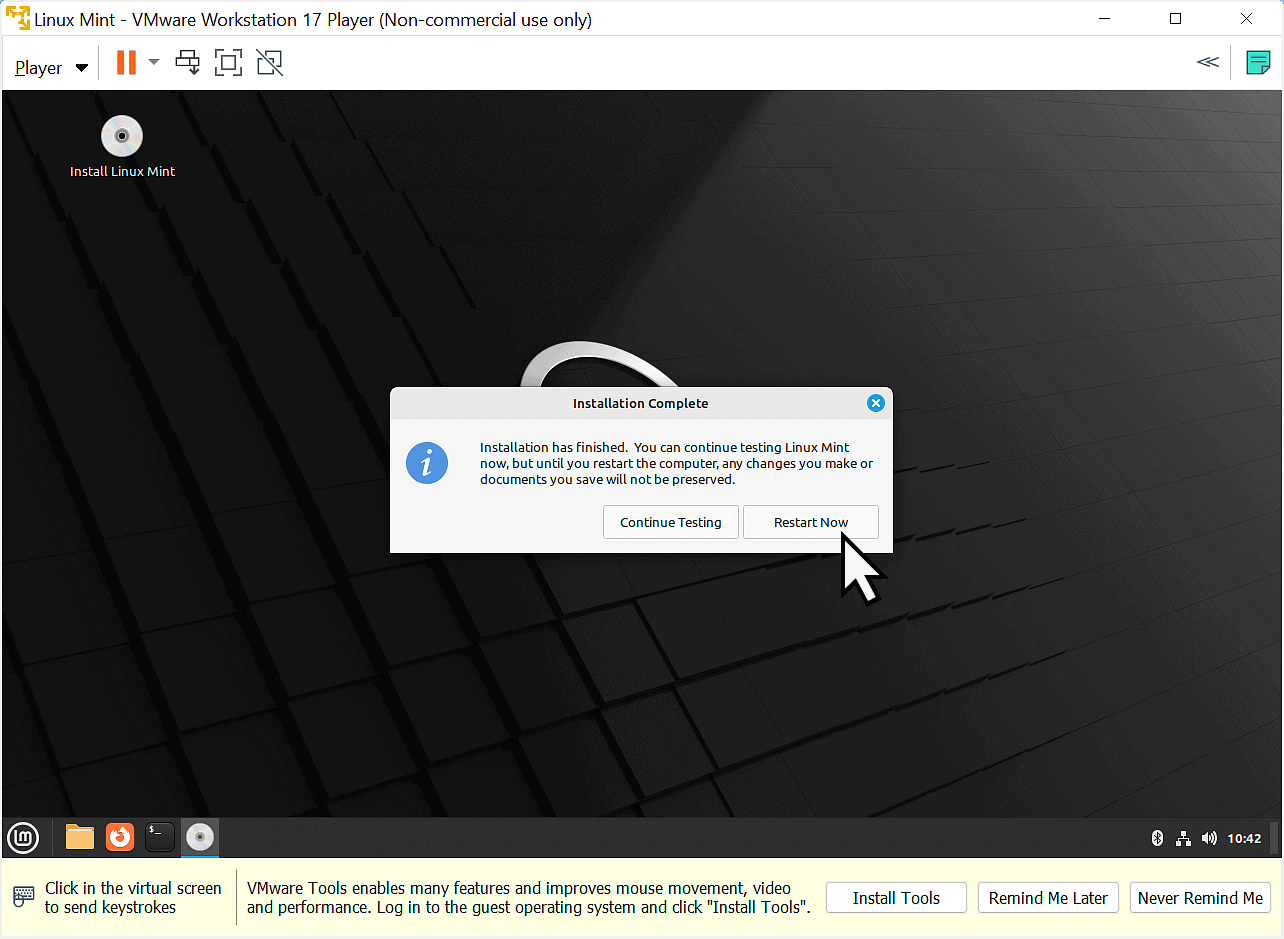Collapse toolbar with double chevron icon
The image size is (1284, 939).
click(x=1208, y=63)
